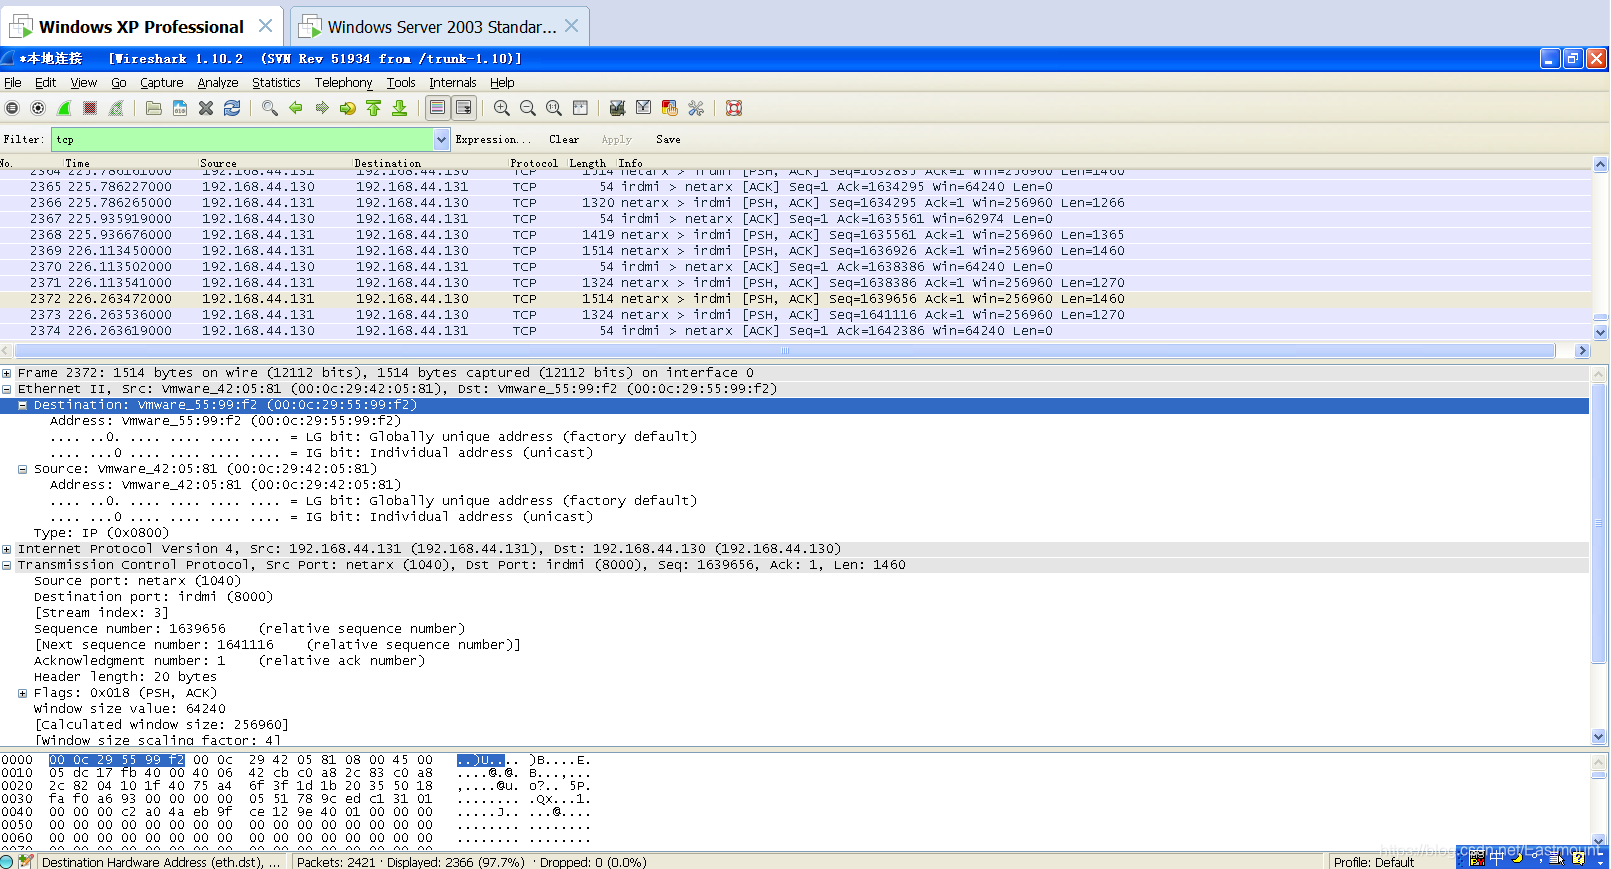The width and height of the screenshot is (1611, 869).
Task: Open the display filter history dropdown
Action: [442, 140]
